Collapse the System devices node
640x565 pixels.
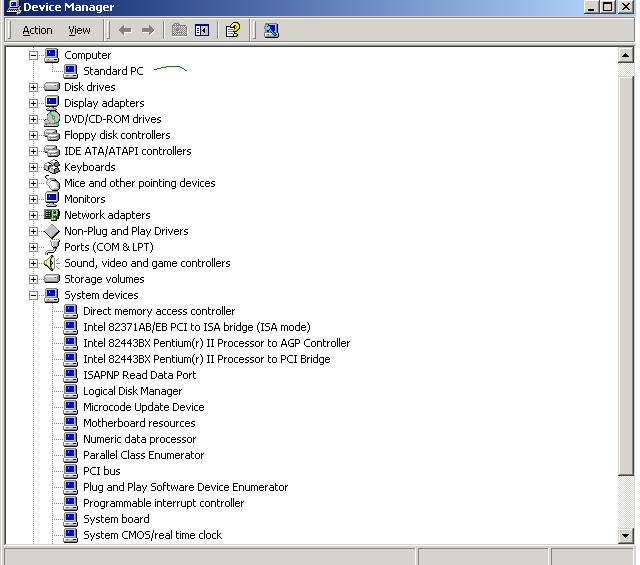(33, 296)
